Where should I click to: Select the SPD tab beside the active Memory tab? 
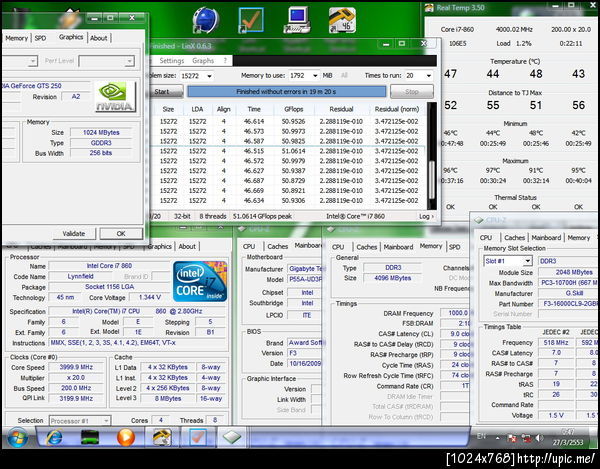coord(454,247)
